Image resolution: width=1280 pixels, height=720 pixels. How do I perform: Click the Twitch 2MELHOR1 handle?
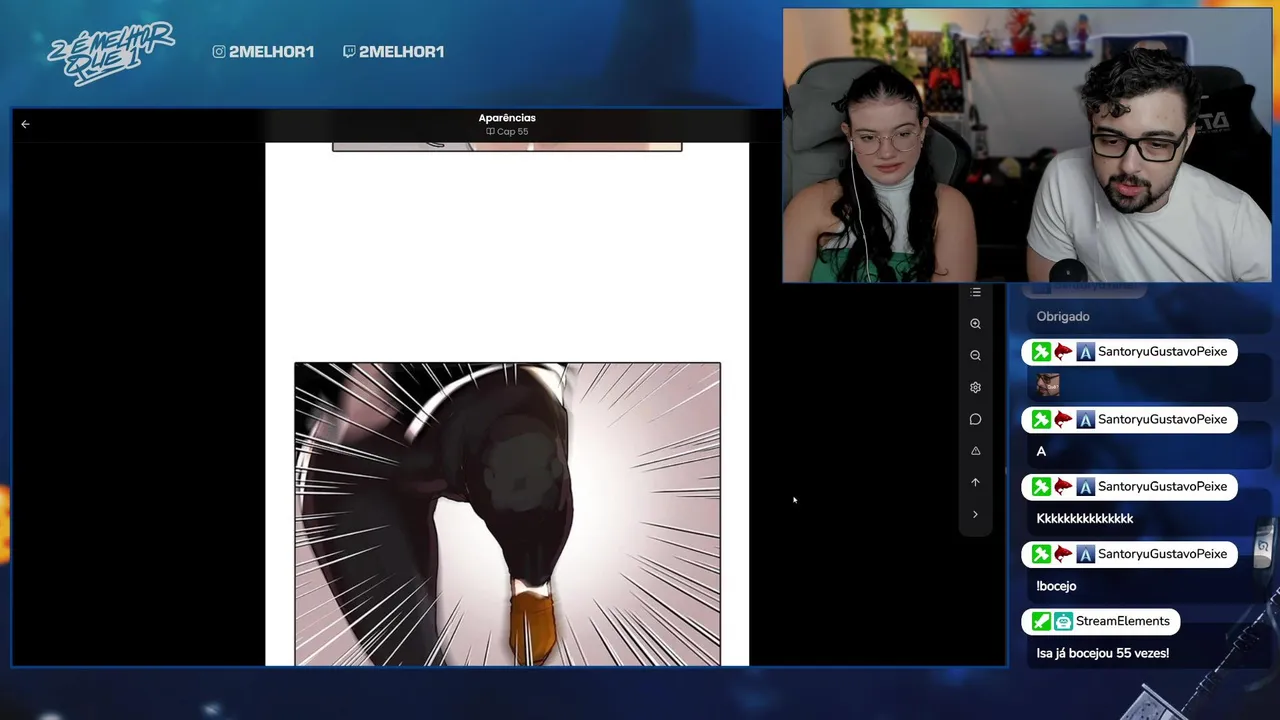tap(393, 51)
